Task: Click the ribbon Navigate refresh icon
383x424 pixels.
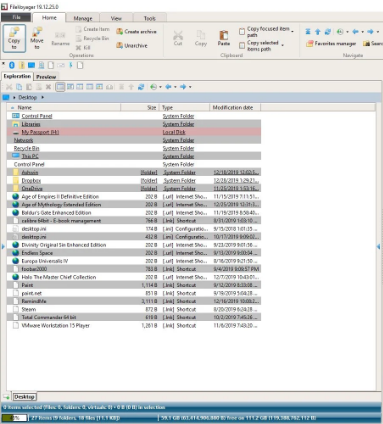Action: click(x=328, y=32)
